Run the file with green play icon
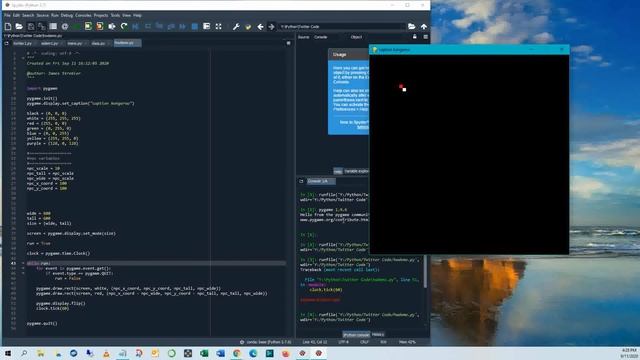640x360 pixels. (x=76, y=27)
